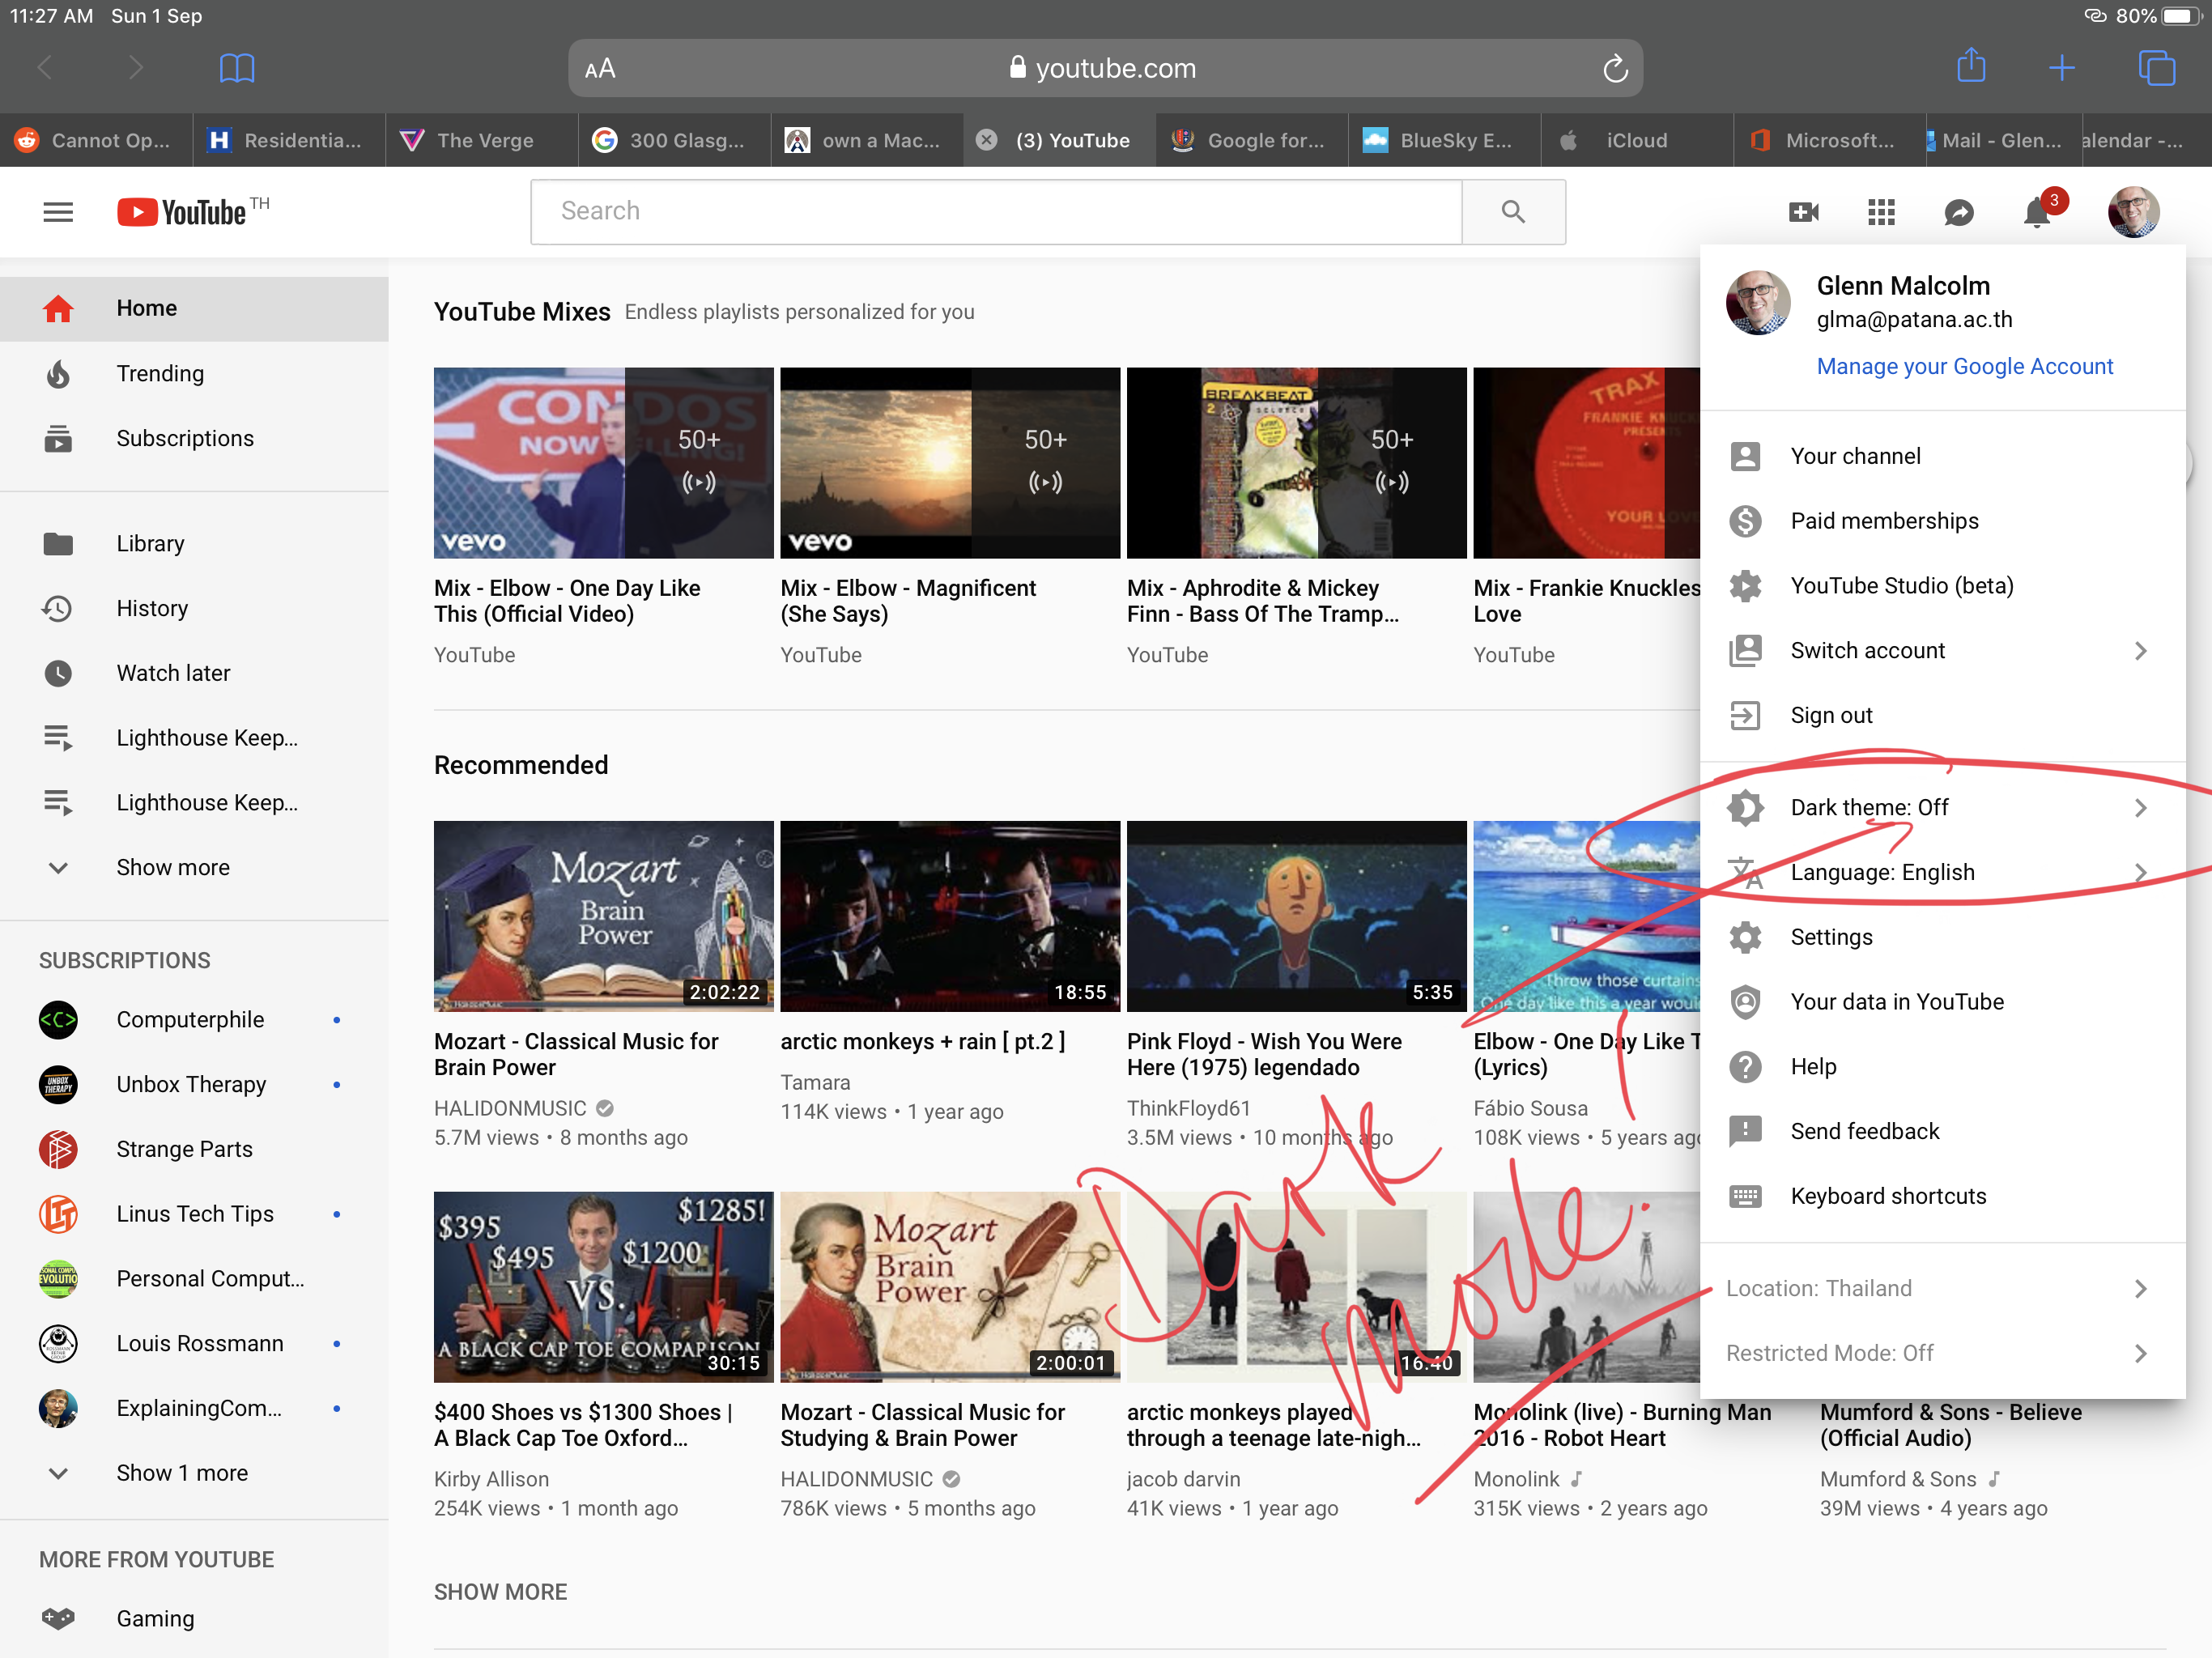Image resolution: width=2212 pixels, height=1658 pixels.
Task: Go back with Safari's back arrow
Action: pyautogui.click(x=45, y=68)
